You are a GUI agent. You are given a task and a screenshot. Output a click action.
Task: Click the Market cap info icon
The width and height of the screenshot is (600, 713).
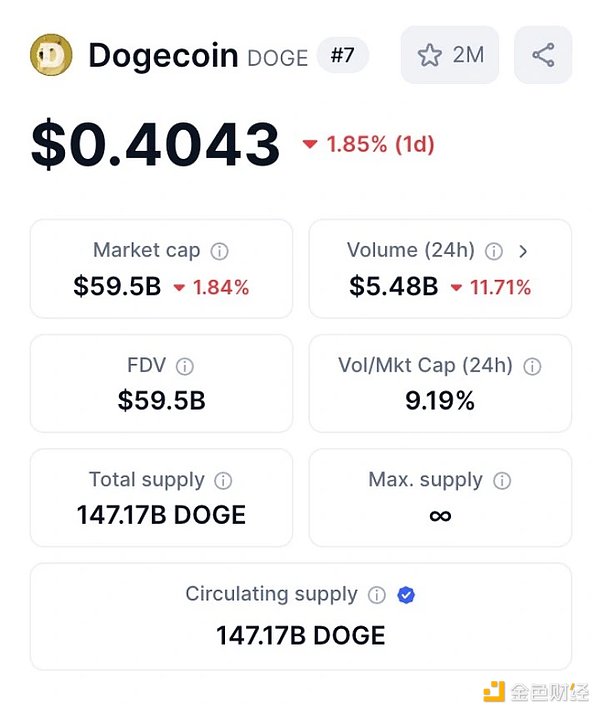[x=220, y=251]
